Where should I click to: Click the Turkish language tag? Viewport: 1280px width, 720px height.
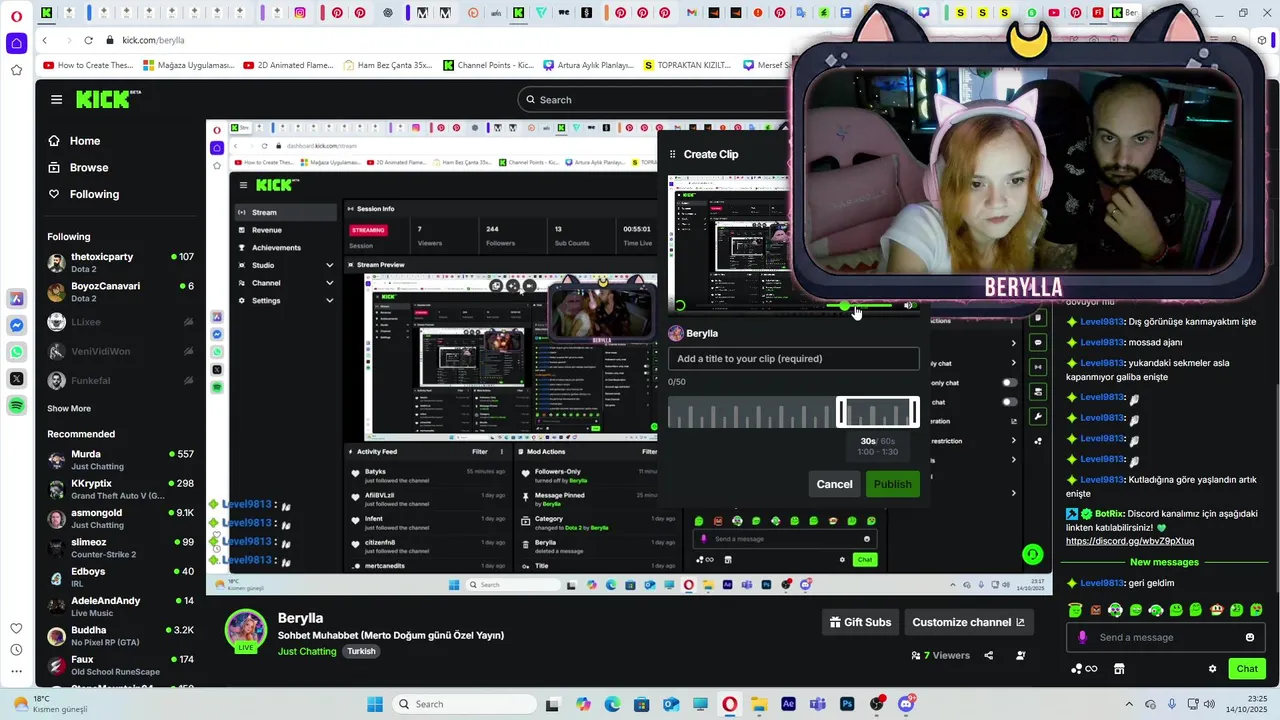click(x=361, y=652)
